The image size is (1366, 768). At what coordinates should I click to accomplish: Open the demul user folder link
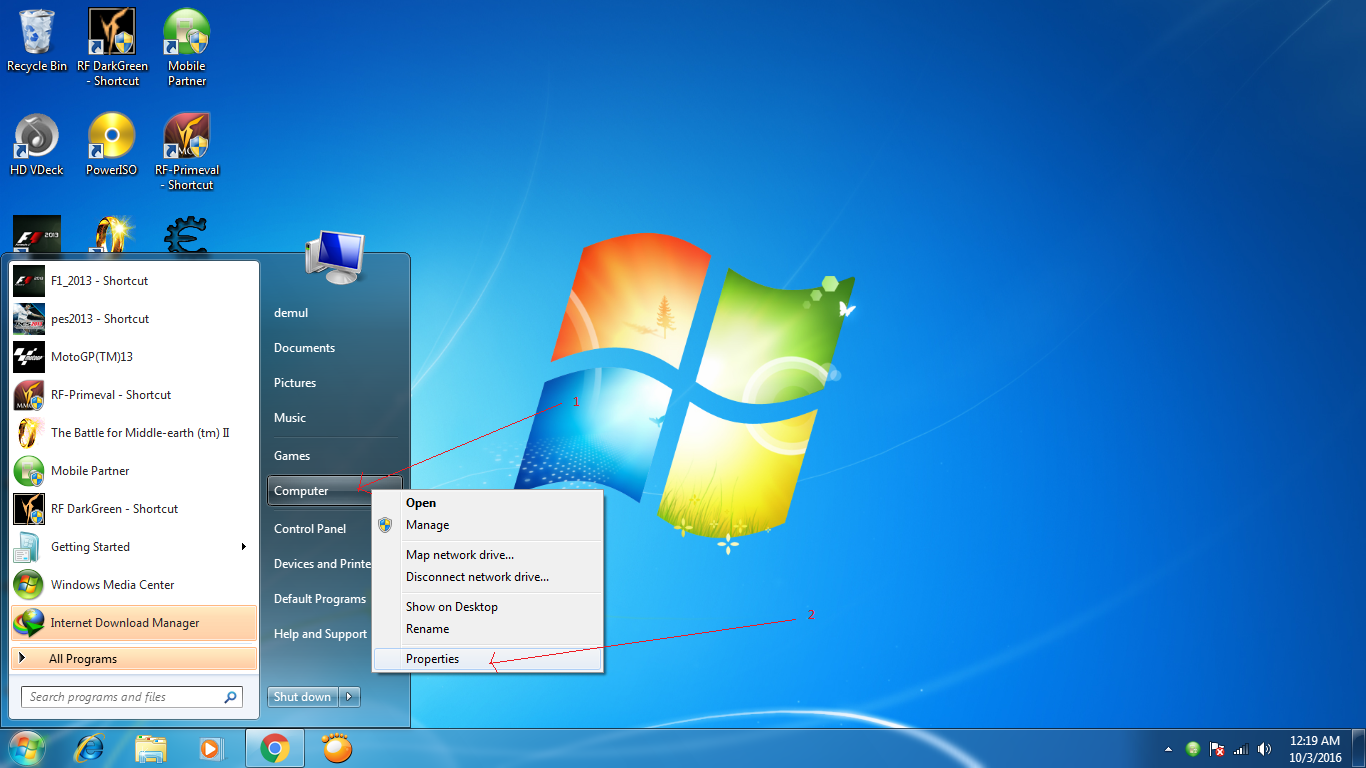291,313
